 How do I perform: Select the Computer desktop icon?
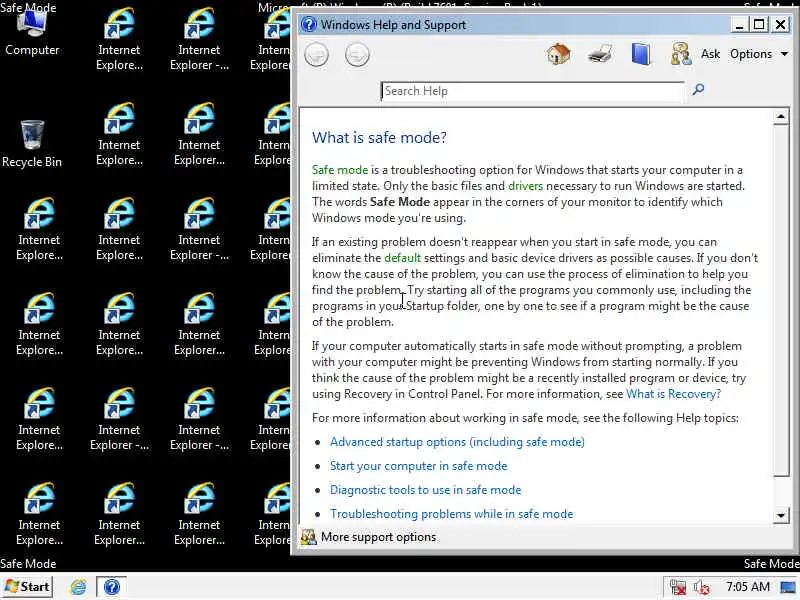[32, 32]
